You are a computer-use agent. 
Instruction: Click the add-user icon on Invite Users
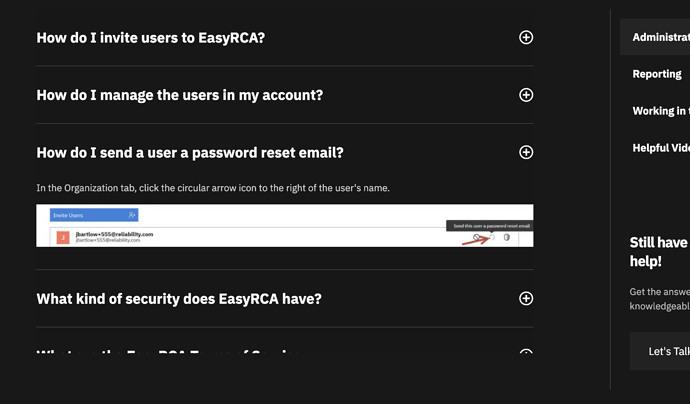tap(131, 215)
